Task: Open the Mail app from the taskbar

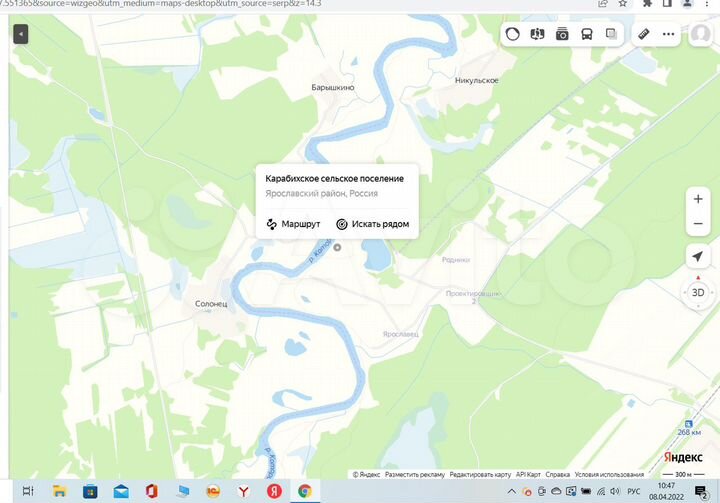Action: click(x=121, y=491)
